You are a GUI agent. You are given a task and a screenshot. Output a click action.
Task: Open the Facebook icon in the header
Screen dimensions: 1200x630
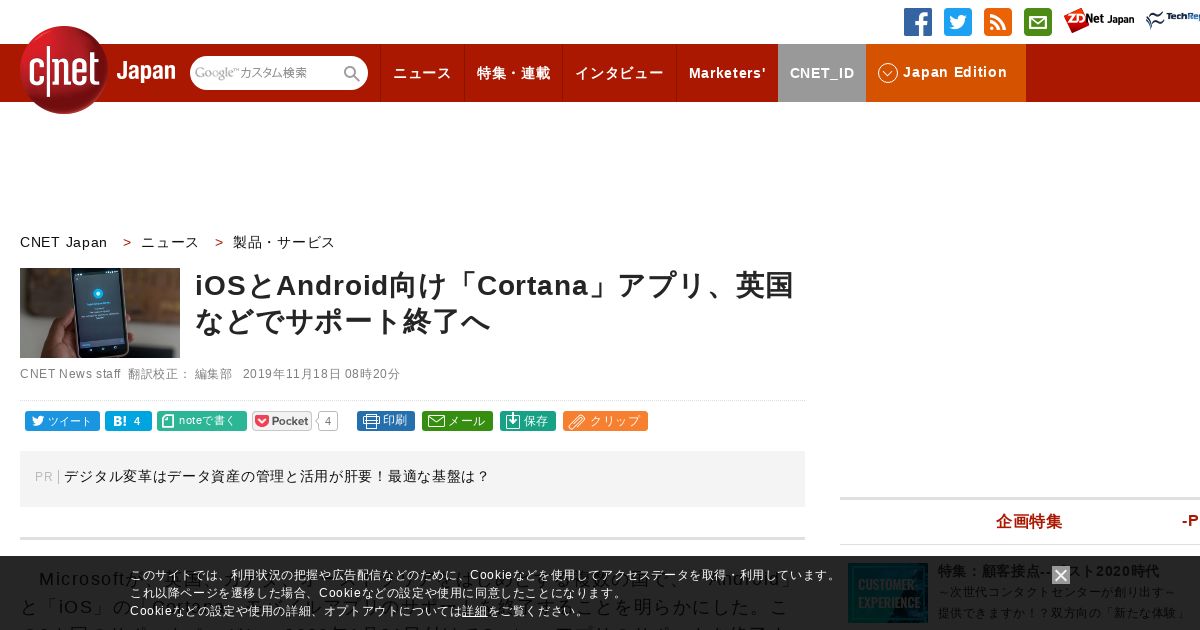(918, 22)
